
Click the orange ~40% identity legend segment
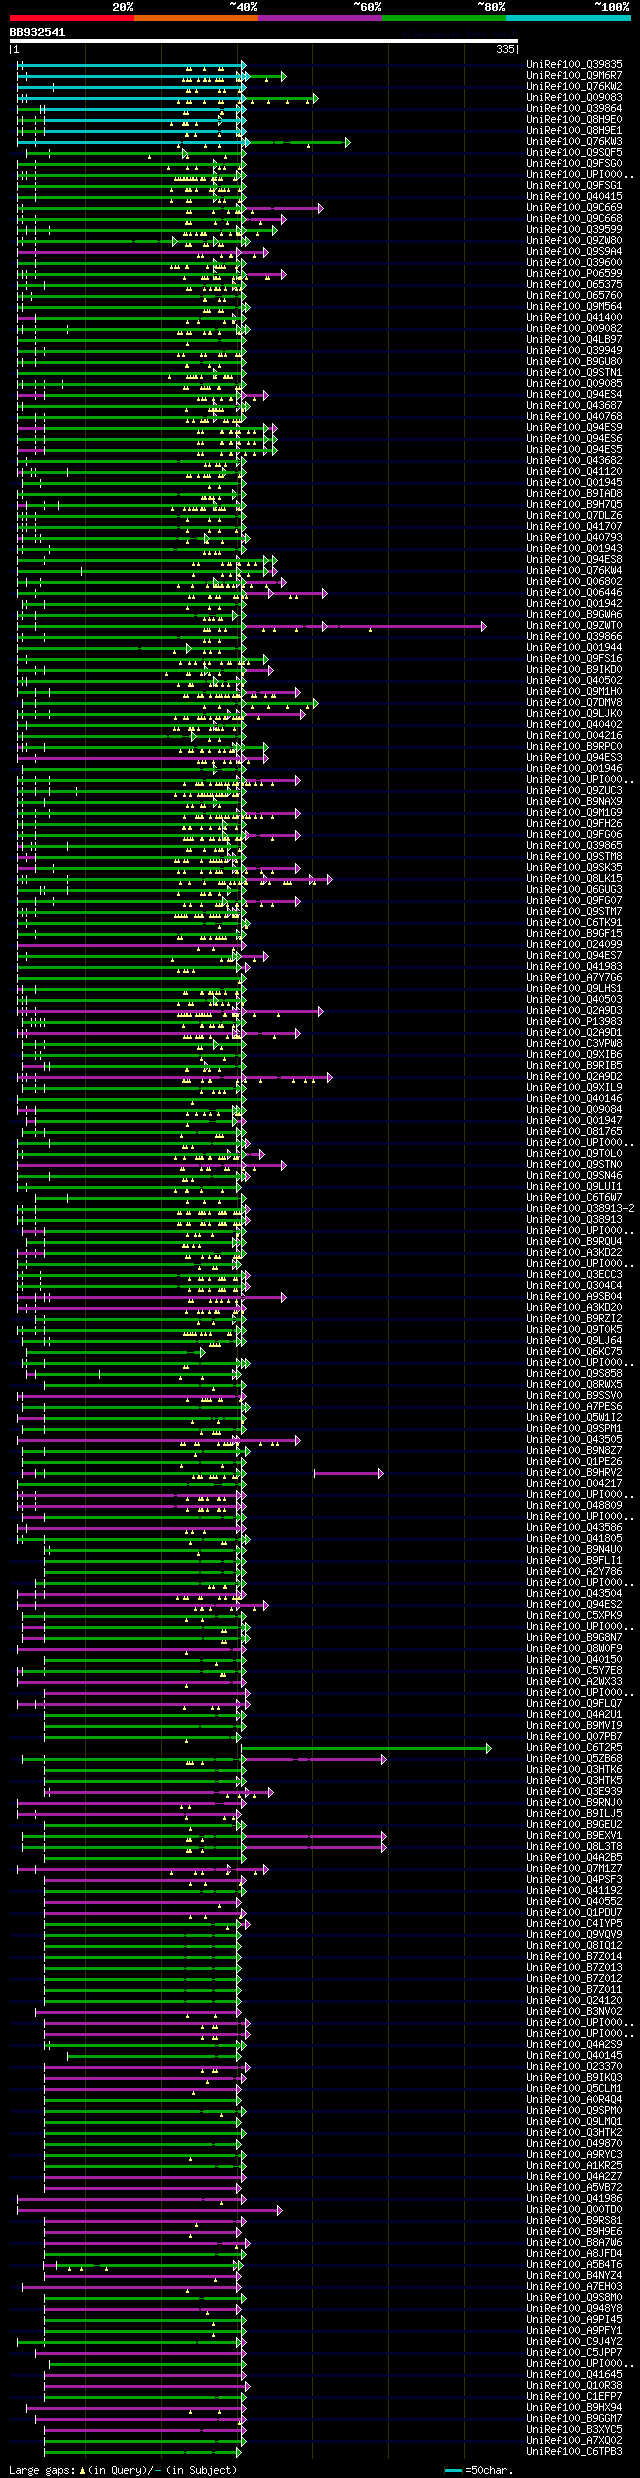point(196,17)
